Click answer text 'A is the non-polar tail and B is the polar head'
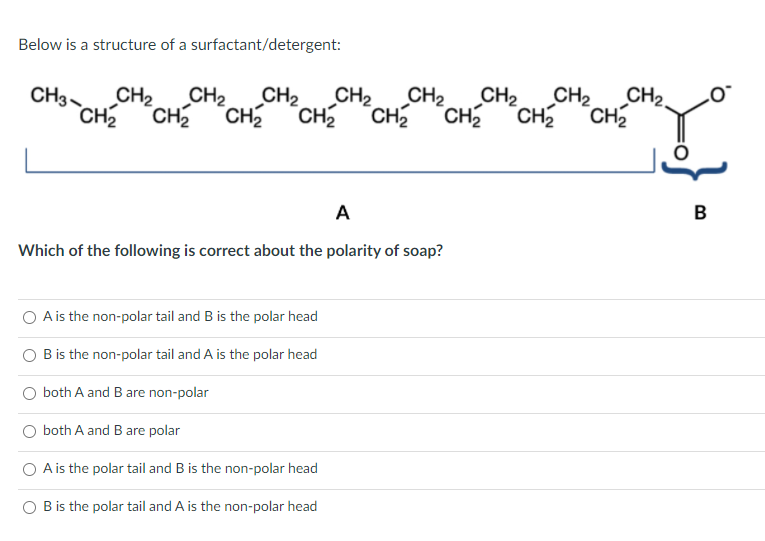 [180, 317]
